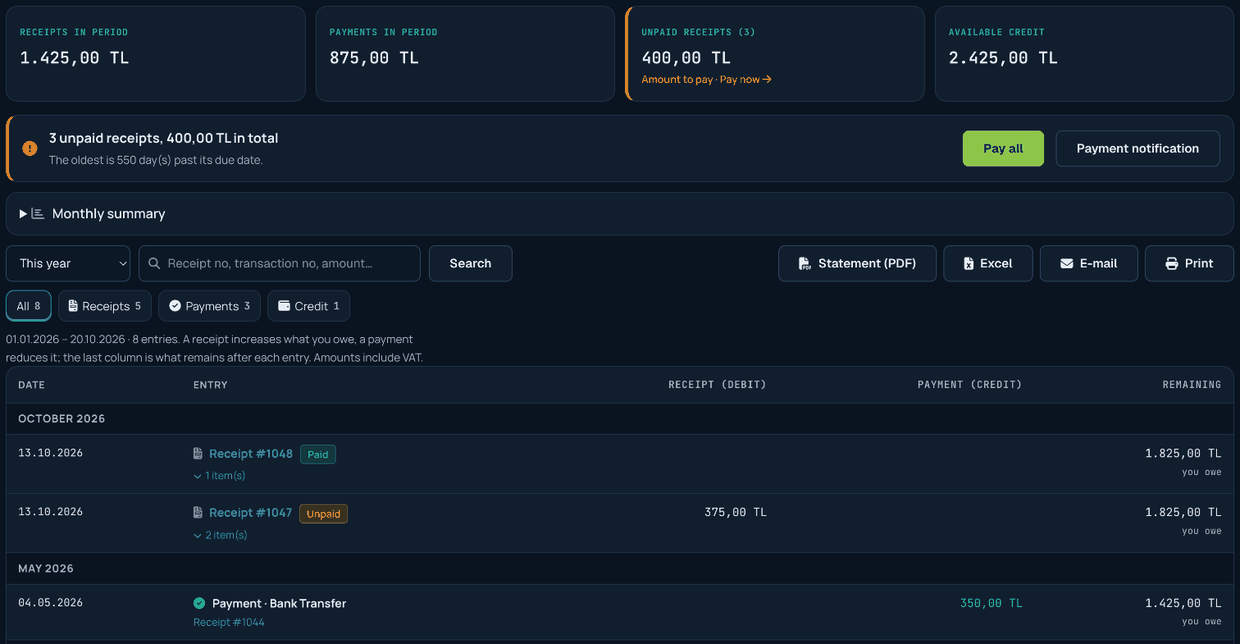The image size is (1240, 644).
Task: Click the envelope icon for E-mail
Action: (x=1066, y=263)
